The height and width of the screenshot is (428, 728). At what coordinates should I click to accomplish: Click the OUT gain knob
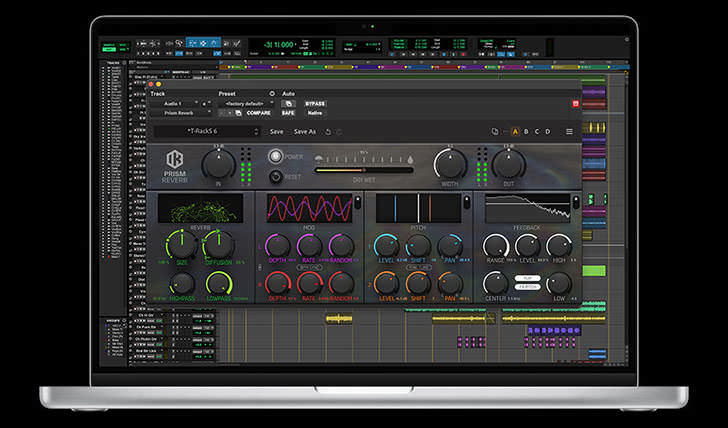(508, 164)
